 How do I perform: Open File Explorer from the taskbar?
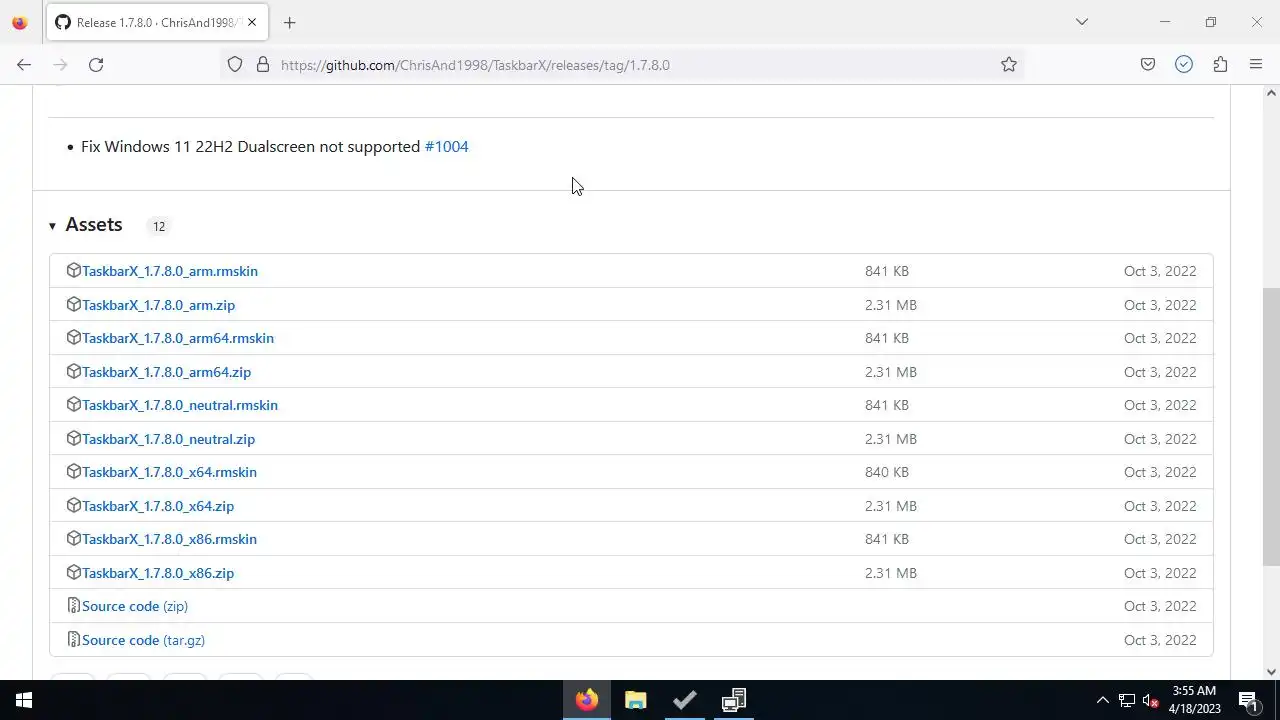click(x=636, y=700)
